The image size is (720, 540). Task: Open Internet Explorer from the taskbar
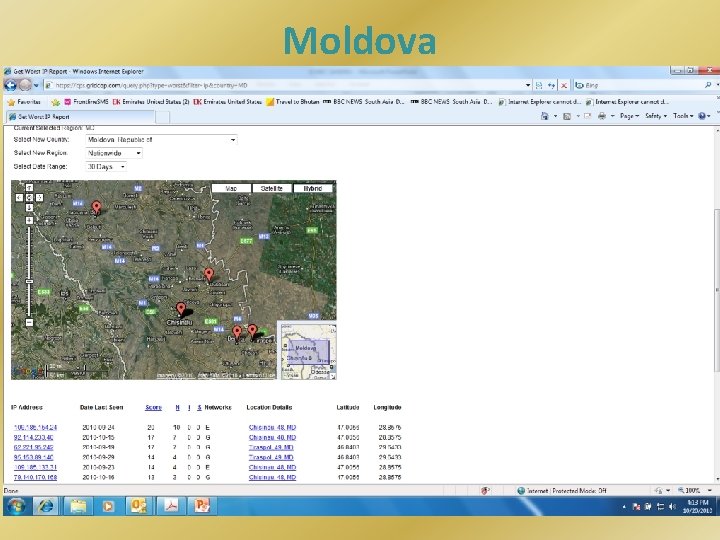tap(45, 506)
